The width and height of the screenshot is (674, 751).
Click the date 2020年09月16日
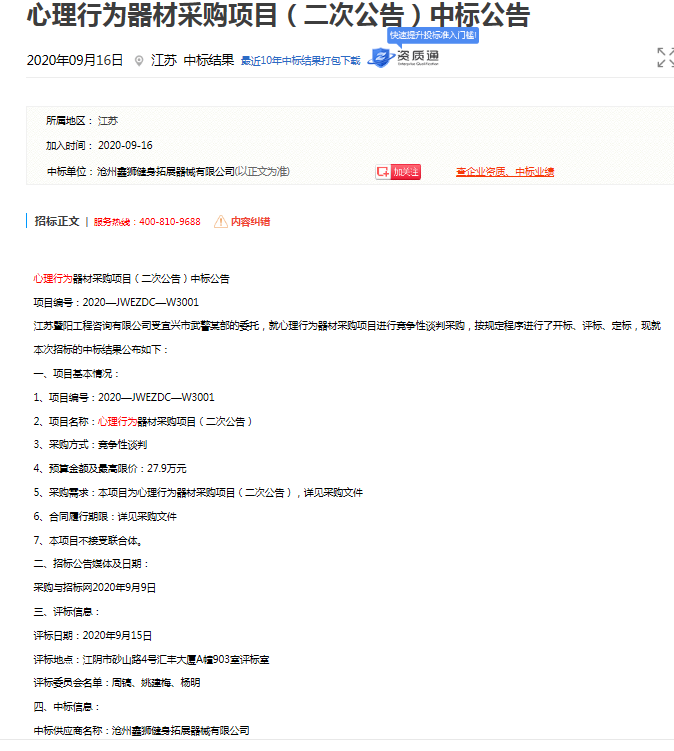click(x=75, y=60)
